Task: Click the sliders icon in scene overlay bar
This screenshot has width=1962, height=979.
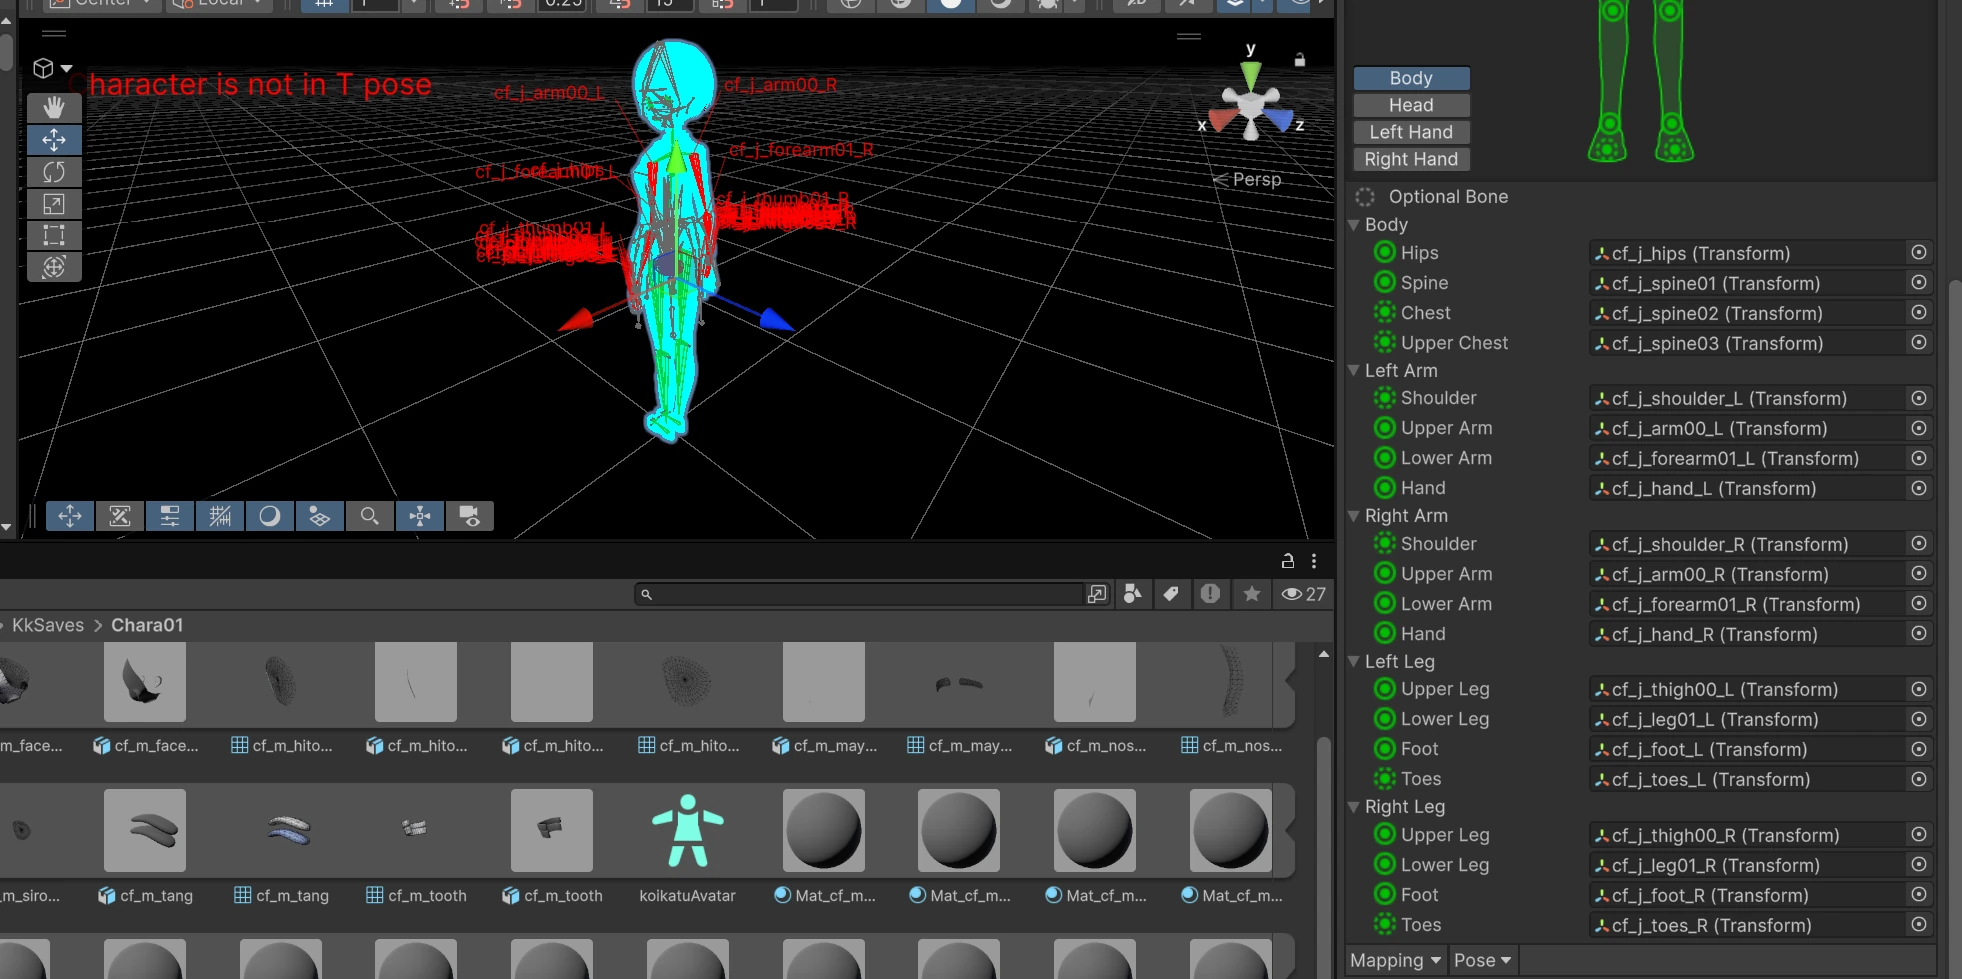Action: click(170, 516)
